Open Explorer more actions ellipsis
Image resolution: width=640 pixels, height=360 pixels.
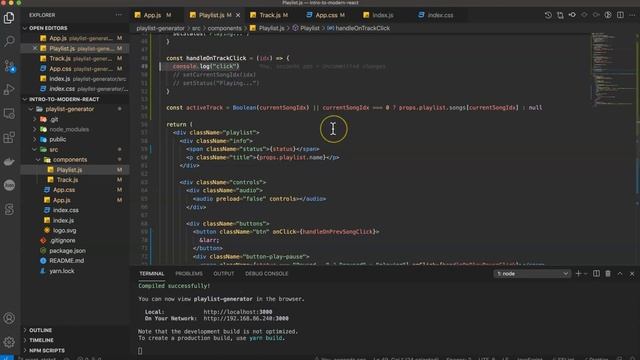click(x=119, y=15)
